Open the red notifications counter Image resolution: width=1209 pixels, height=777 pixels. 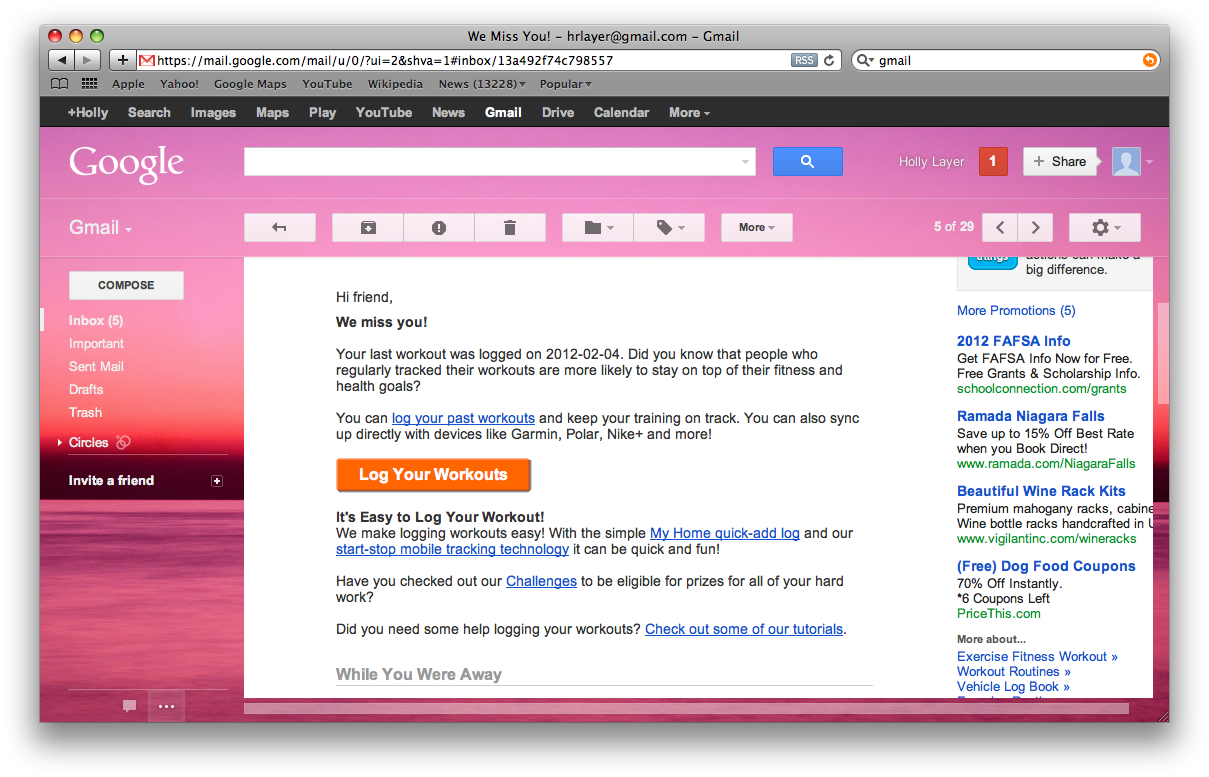click(x=992, y=162)
